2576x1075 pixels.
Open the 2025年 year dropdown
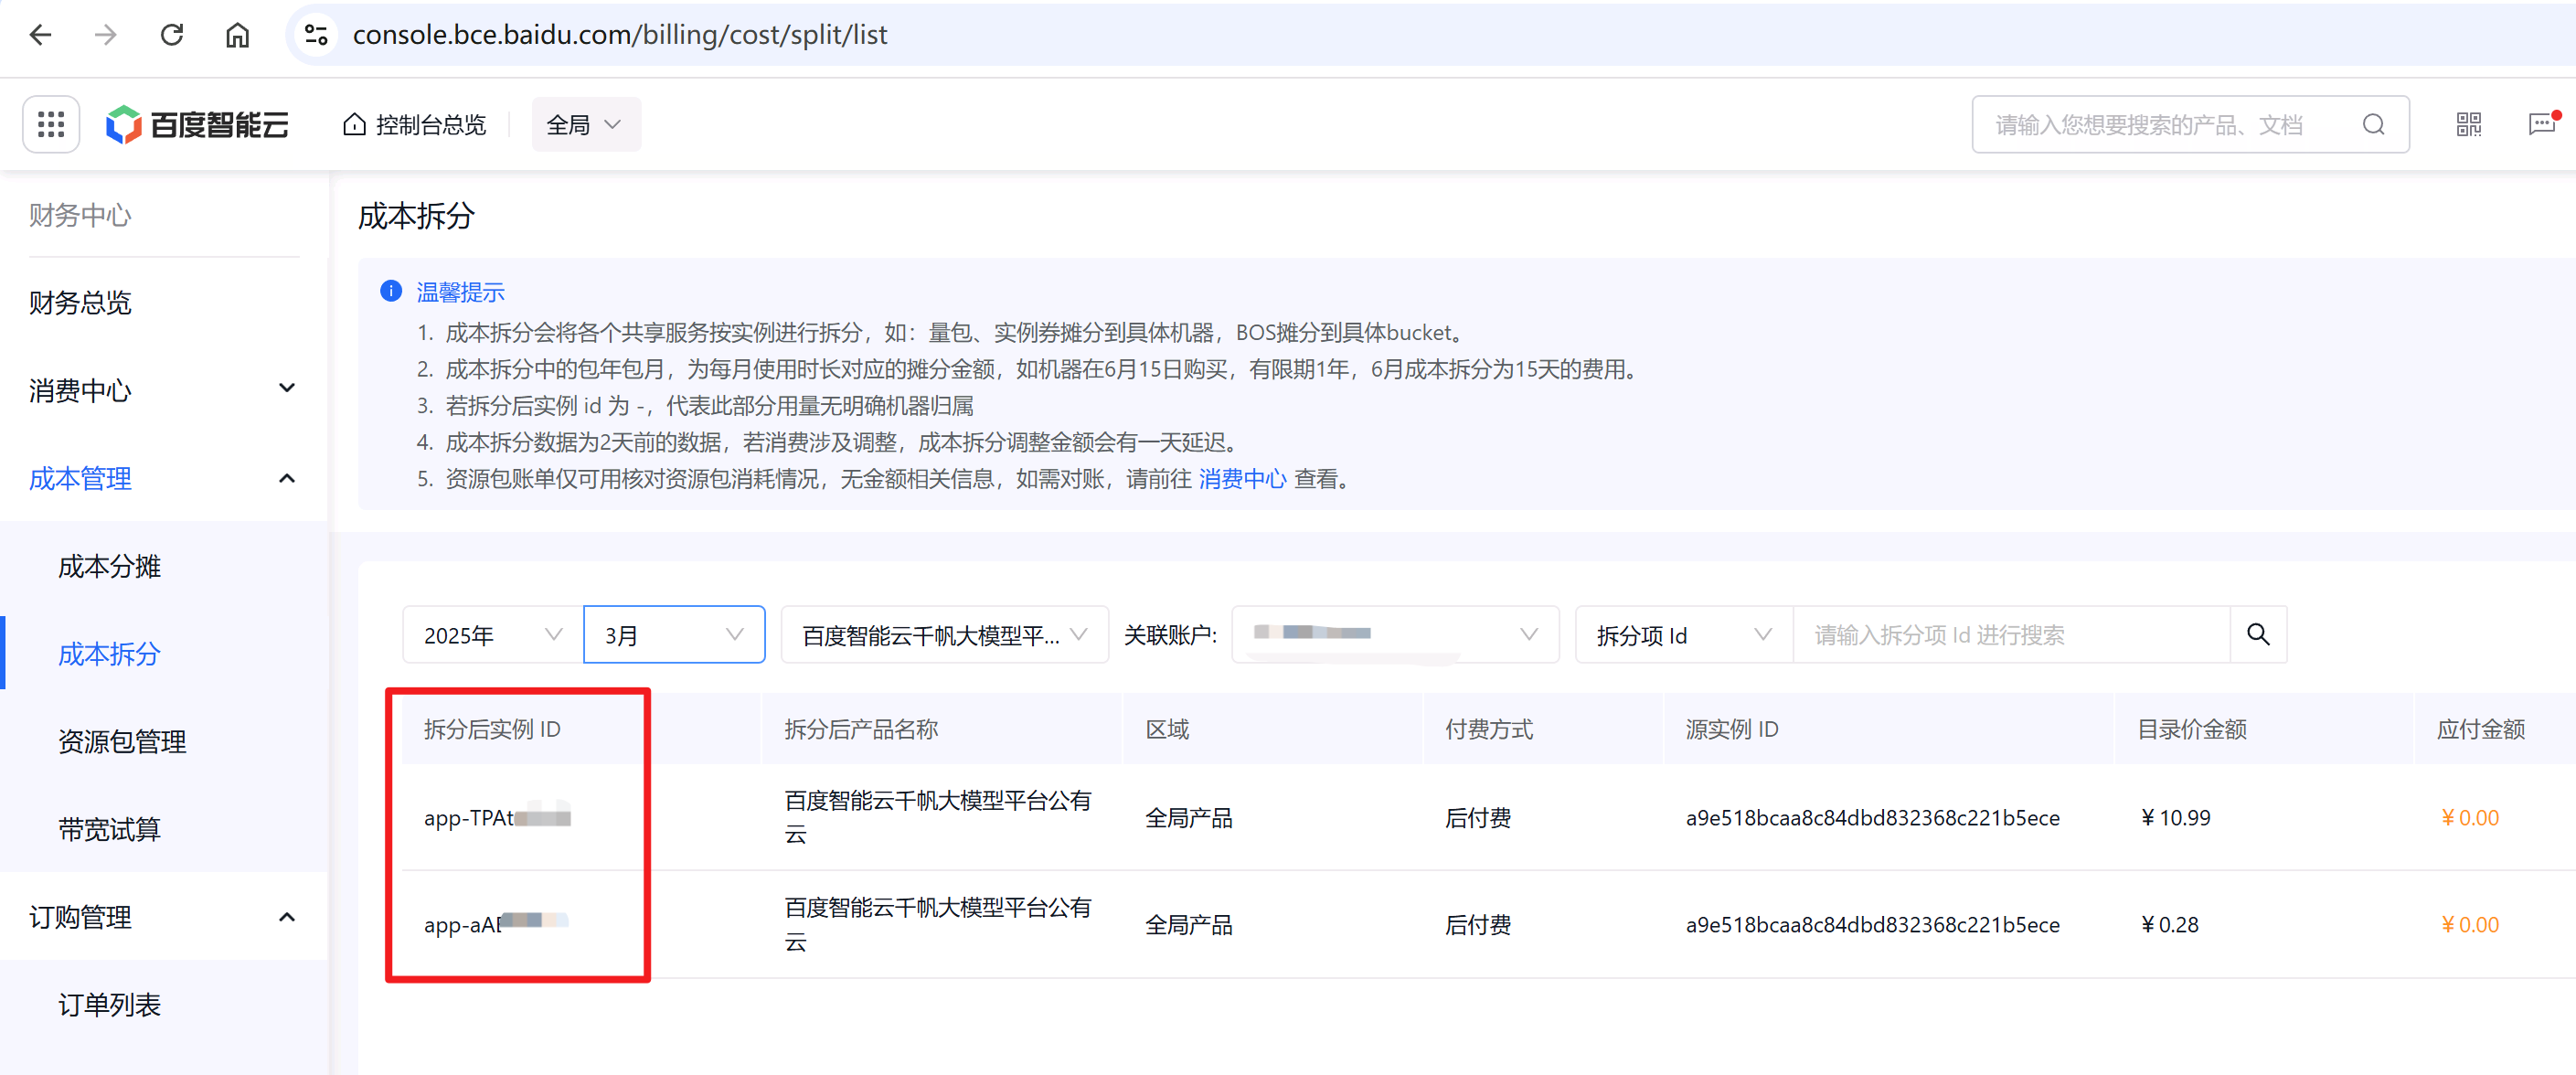(493, 634)
